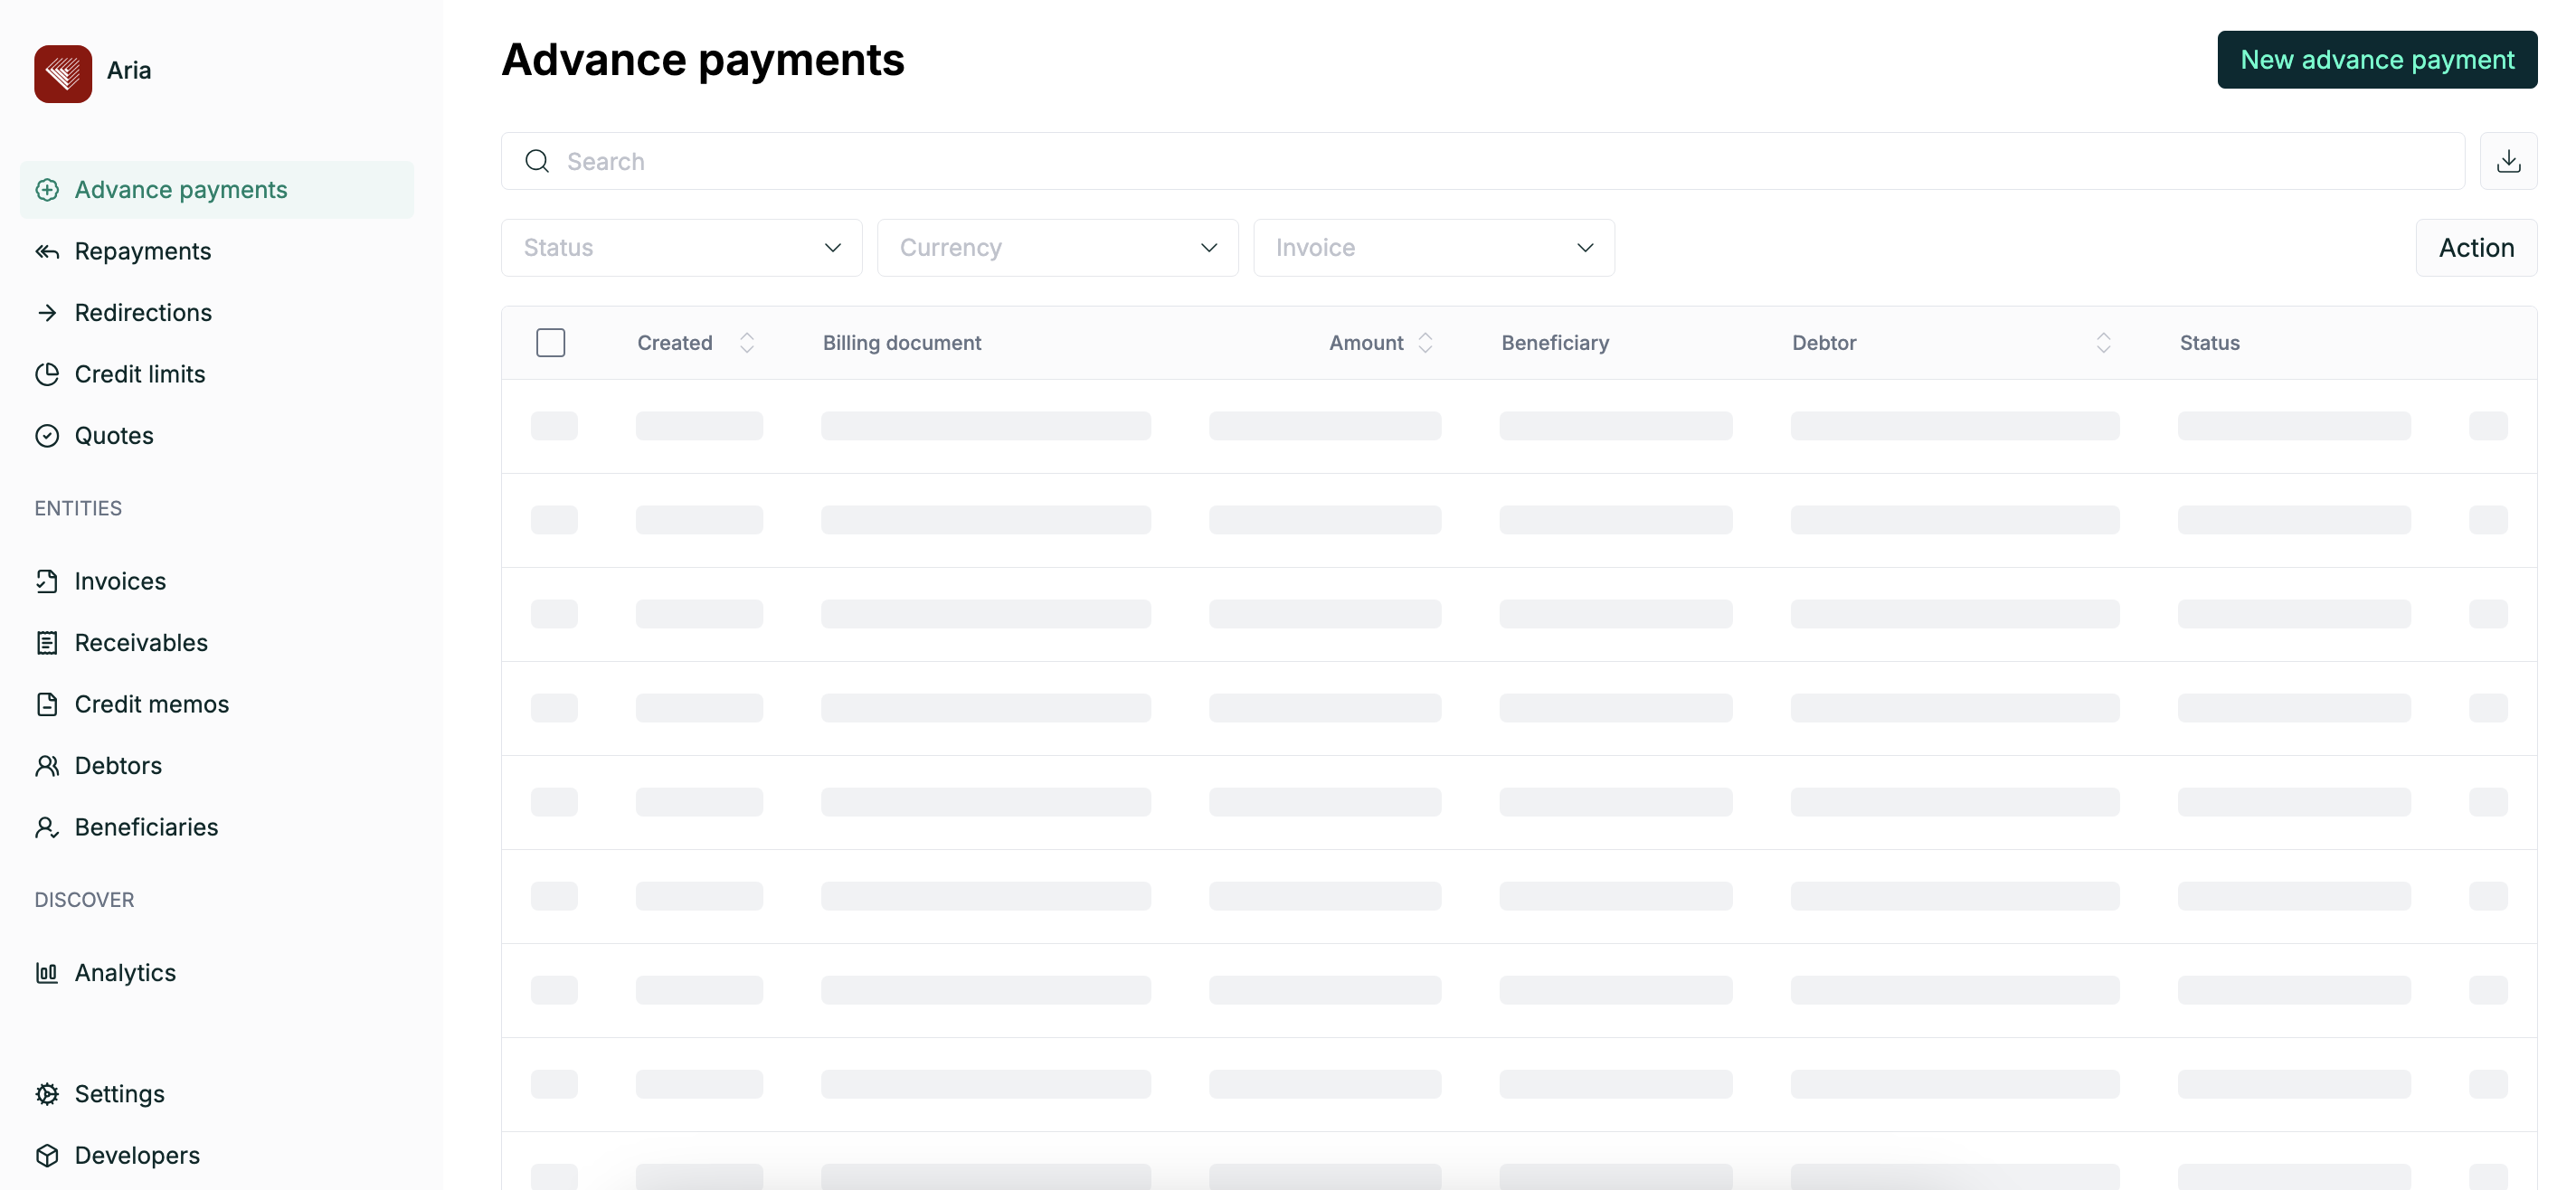Click the Billing document column header
Image resolution: width=2576 pixels, height=1190 pixels.
[x=902, y=343]
